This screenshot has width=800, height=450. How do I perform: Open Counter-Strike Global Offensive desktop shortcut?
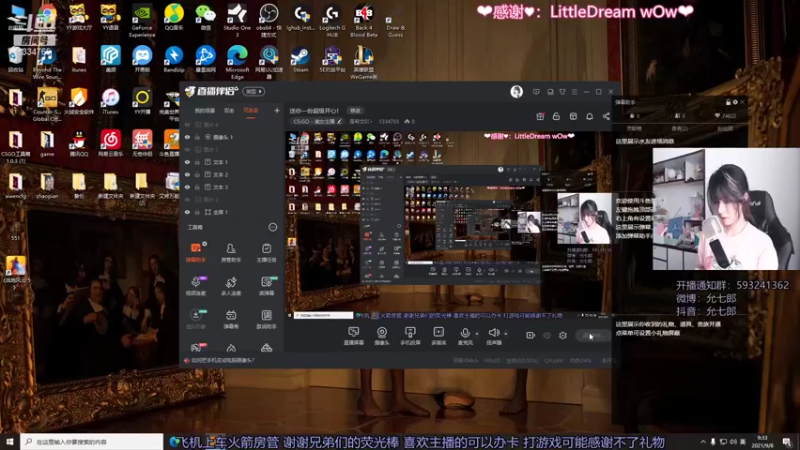tap(47, 104)
